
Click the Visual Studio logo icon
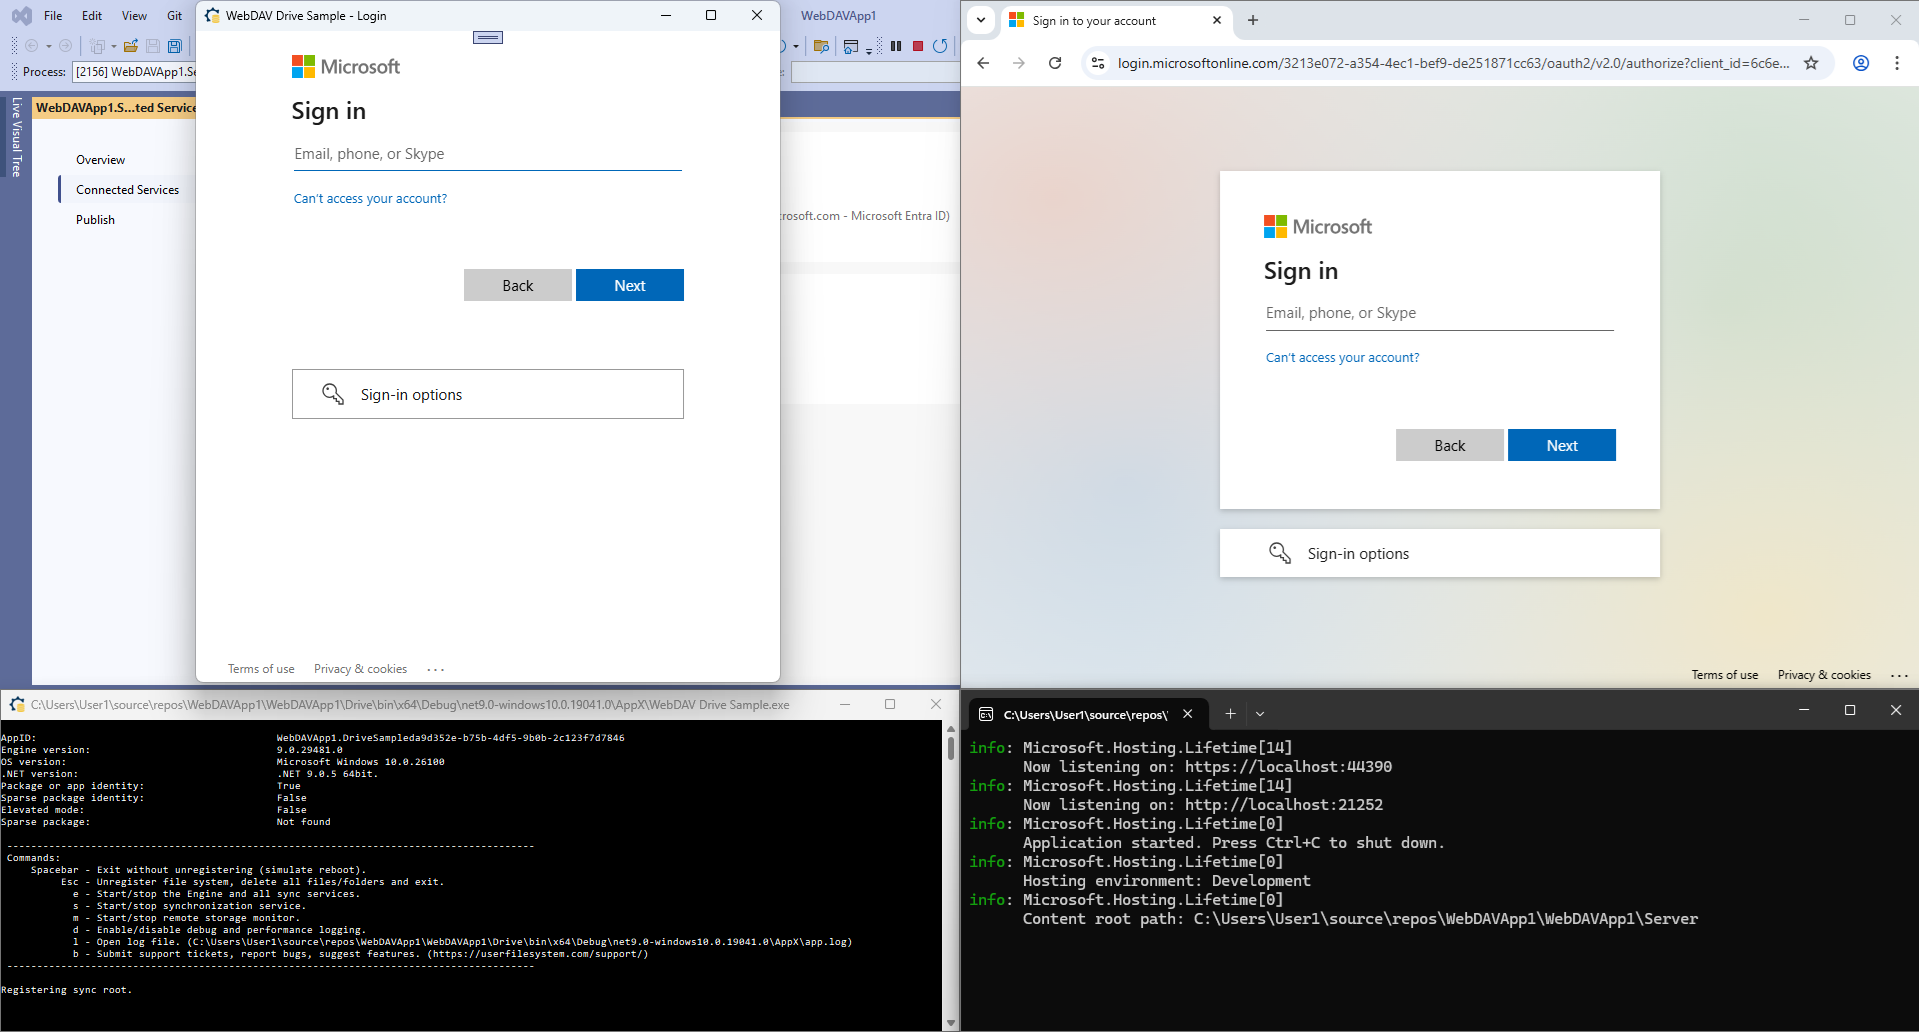[x=21, y=16]
